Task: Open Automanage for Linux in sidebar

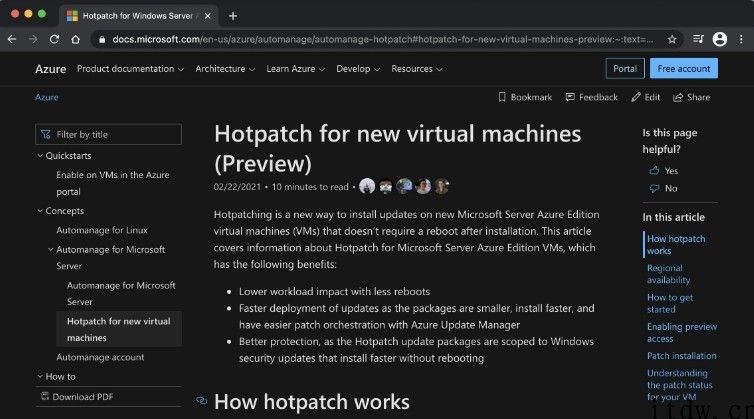Action: pyautogui.click(x=102, y=230)
